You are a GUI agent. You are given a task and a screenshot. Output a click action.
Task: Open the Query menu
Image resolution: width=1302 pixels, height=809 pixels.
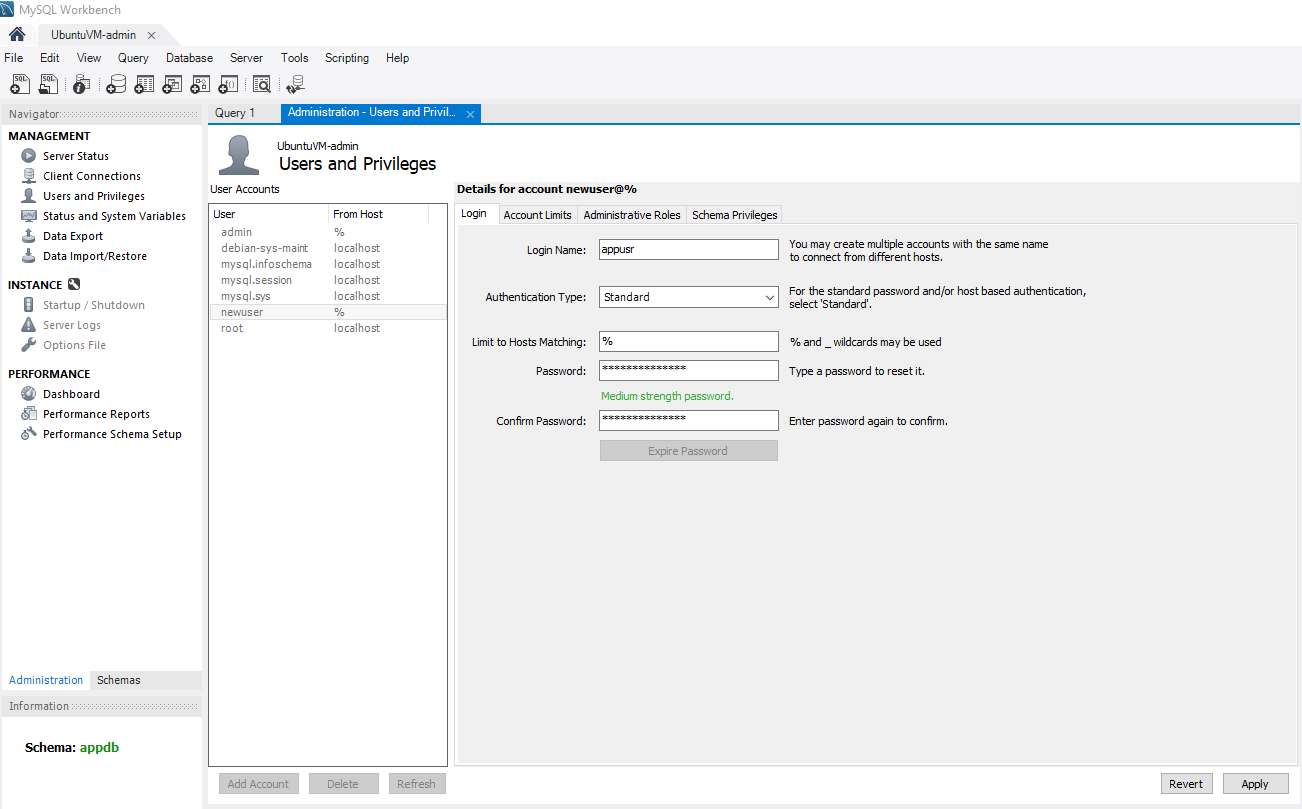pos(133,58)
